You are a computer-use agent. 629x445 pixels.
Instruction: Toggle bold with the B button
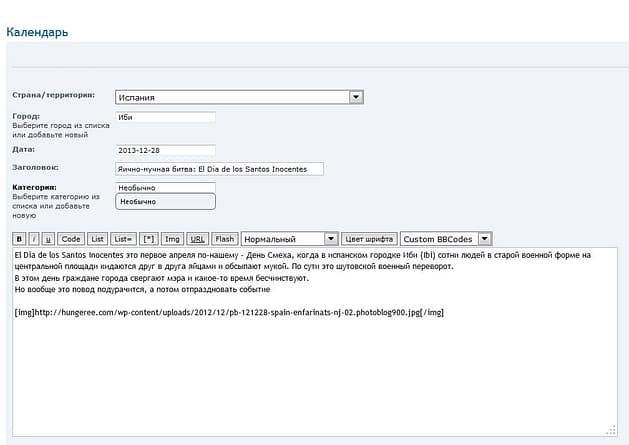click(x=19, y=239)
